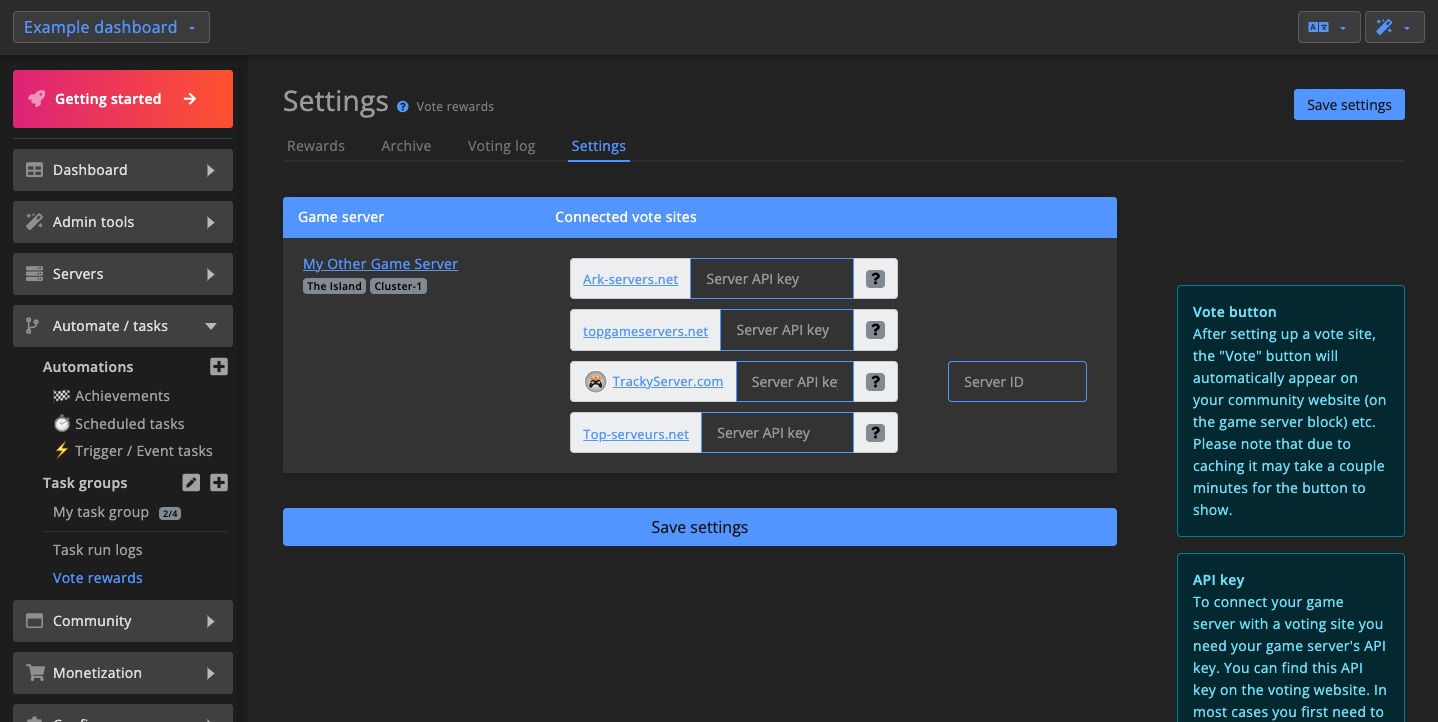The width and height of the screenshot is (1438, 722).
Task: Click the Admin tools wand icon
Action: (x=33, y=221)
